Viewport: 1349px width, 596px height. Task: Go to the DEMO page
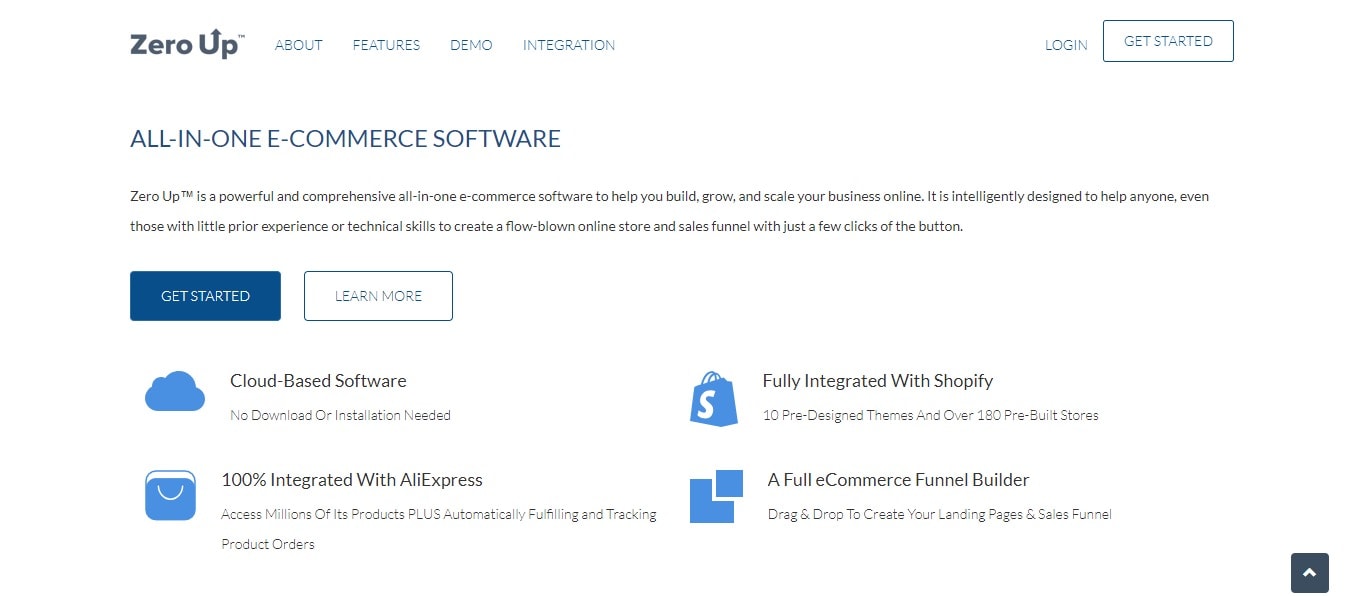pyautogui.click(x=471, y=45)
